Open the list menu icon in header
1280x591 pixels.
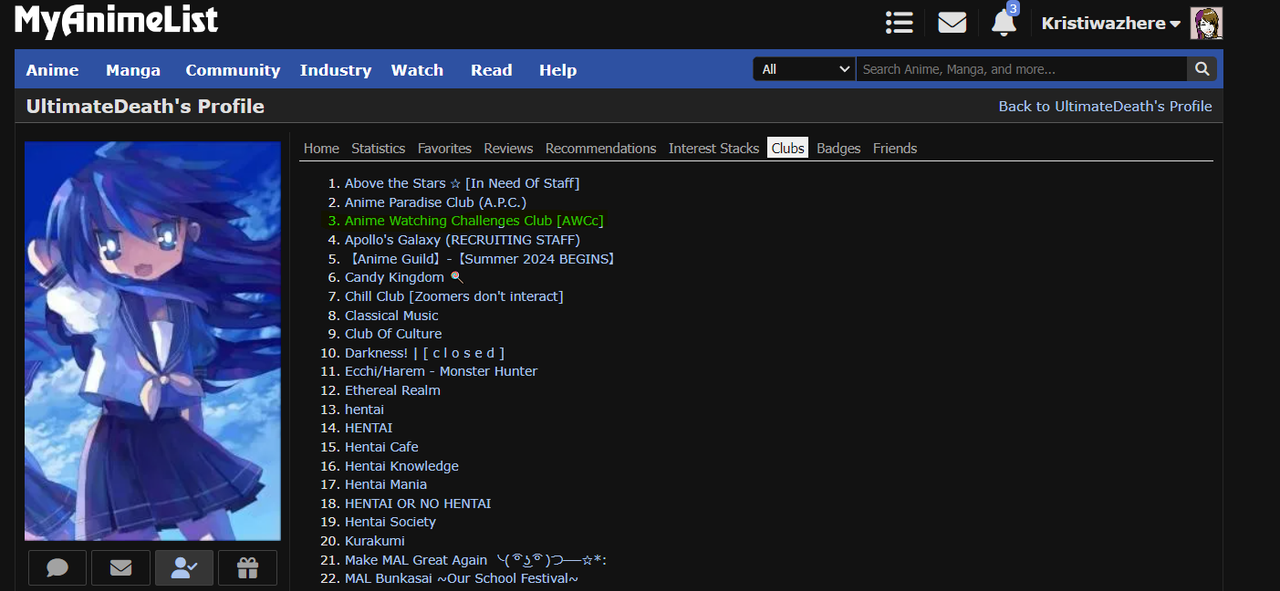pos(899,22)
